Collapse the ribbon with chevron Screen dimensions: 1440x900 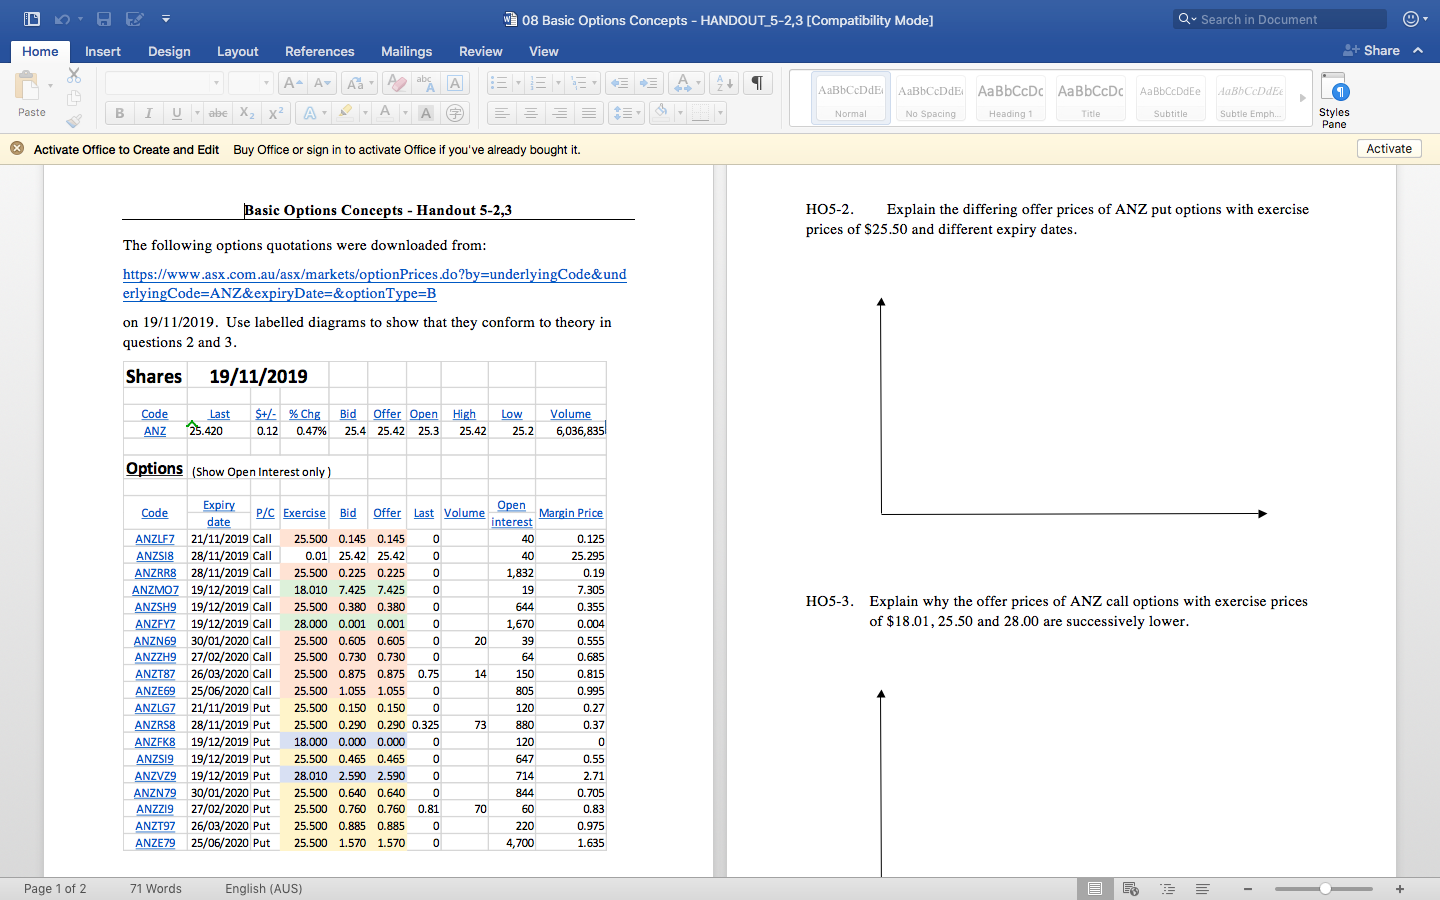[1418, 50]
